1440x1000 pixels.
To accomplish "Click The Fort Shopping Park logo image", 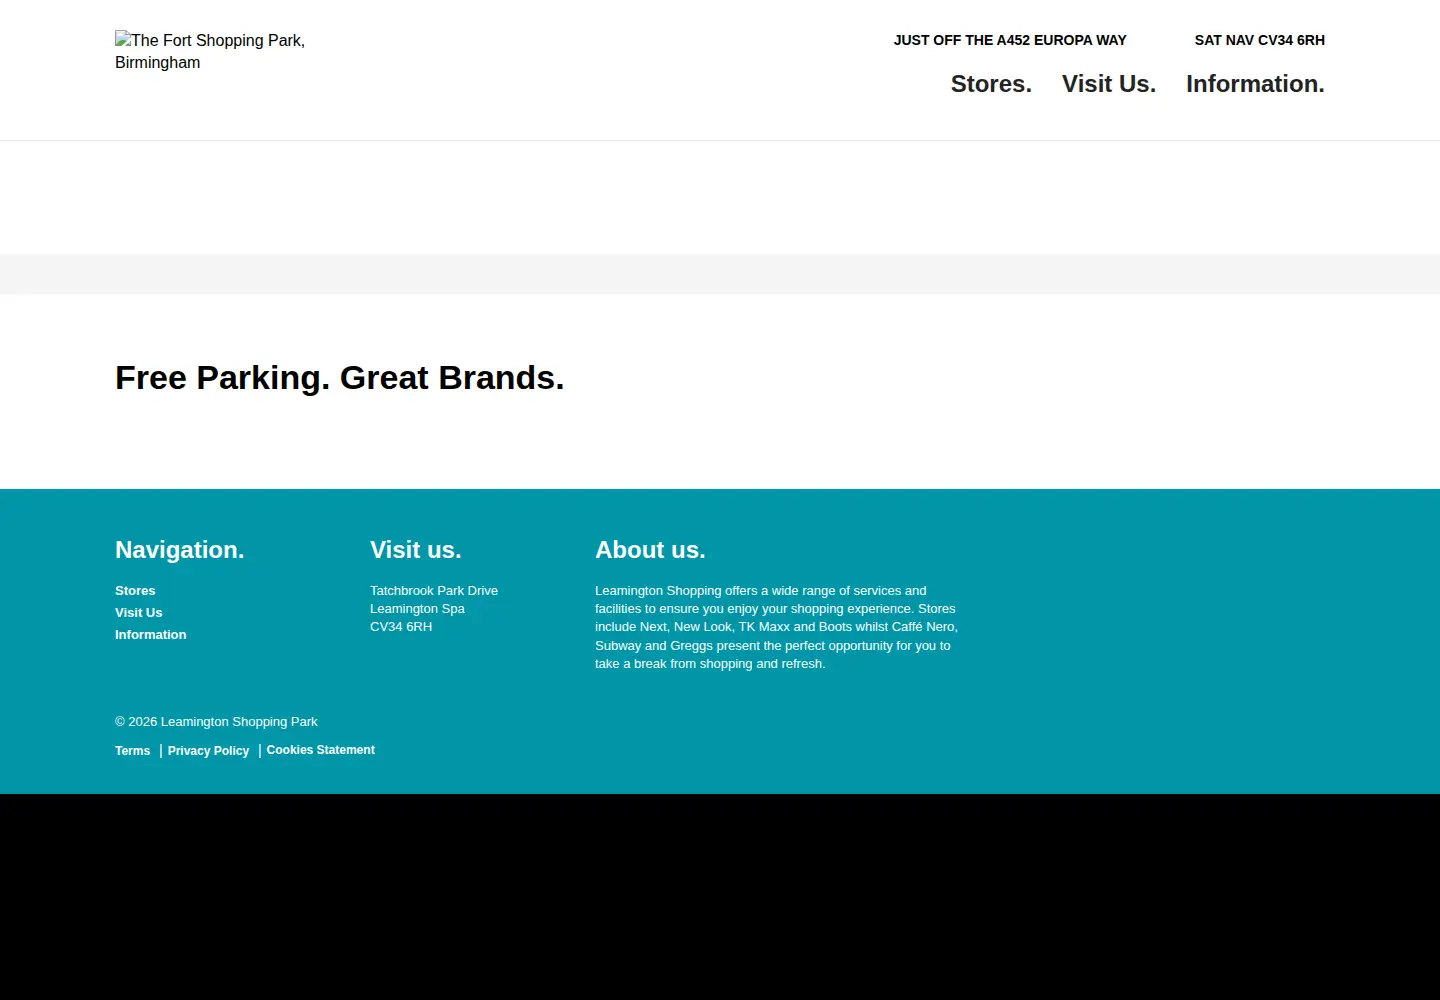I will click(211, 51).
